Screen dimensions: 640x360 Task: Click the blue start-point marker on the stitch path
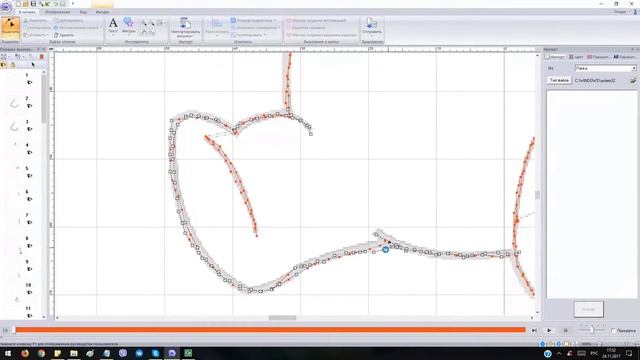pos(385,249)
